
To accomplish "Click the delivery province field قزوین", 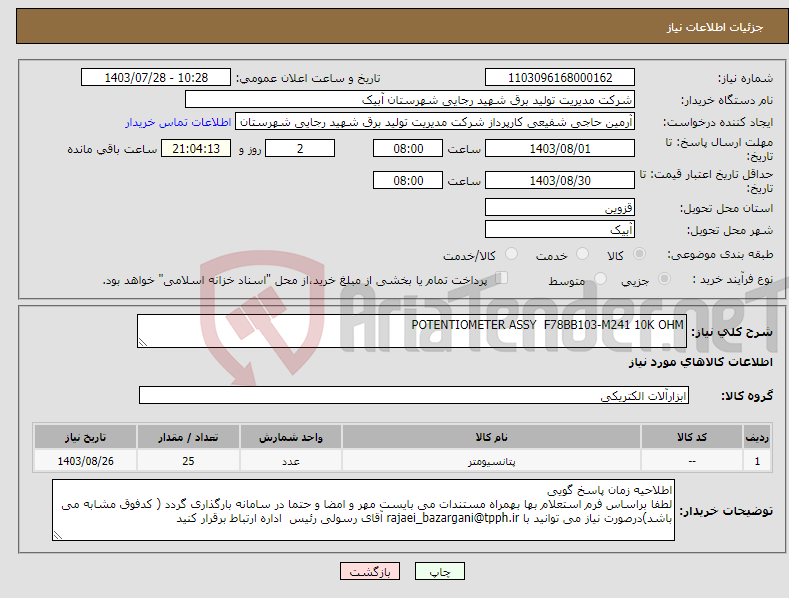I will click(560, 207).
